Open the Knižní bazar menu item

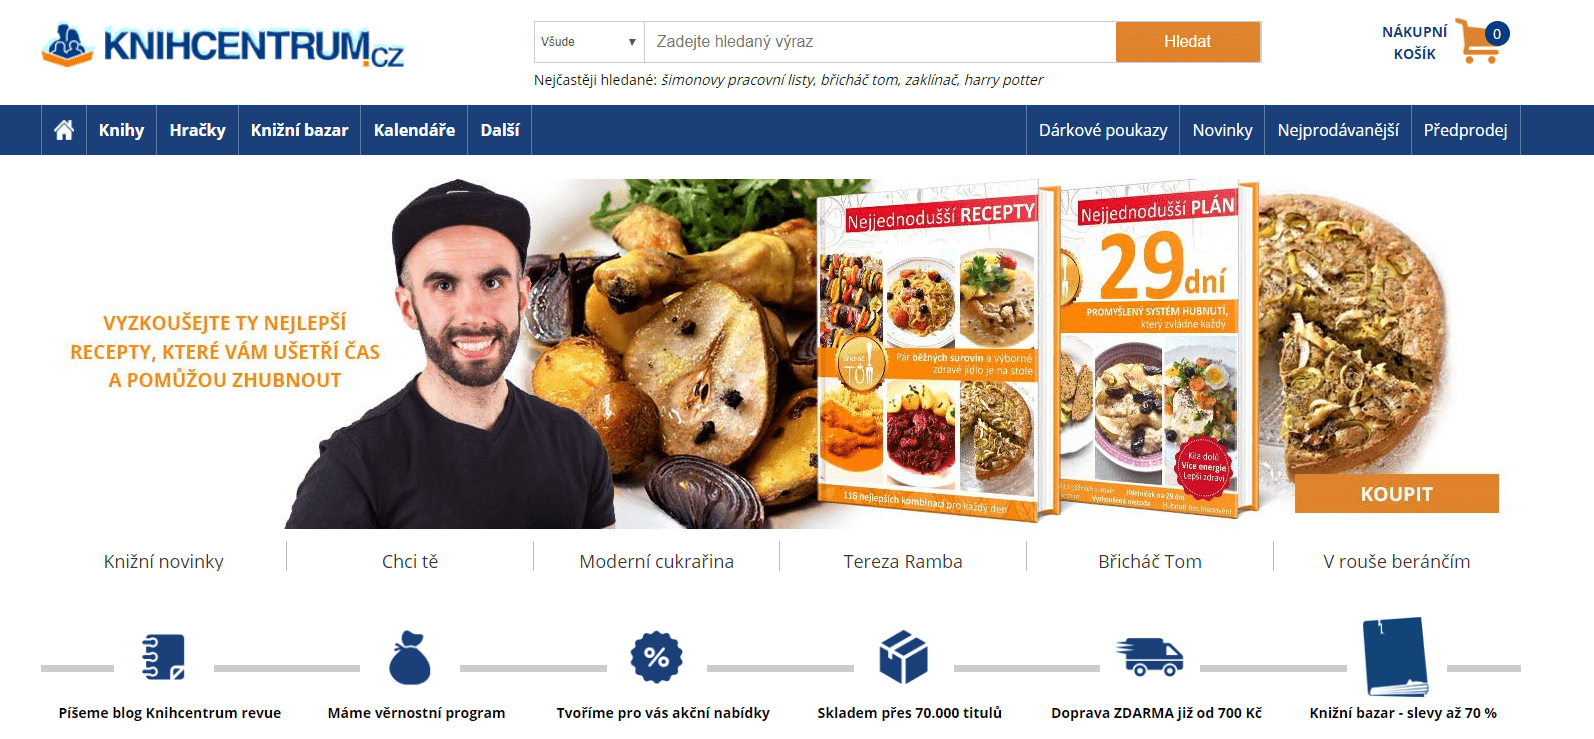point(299,130)
